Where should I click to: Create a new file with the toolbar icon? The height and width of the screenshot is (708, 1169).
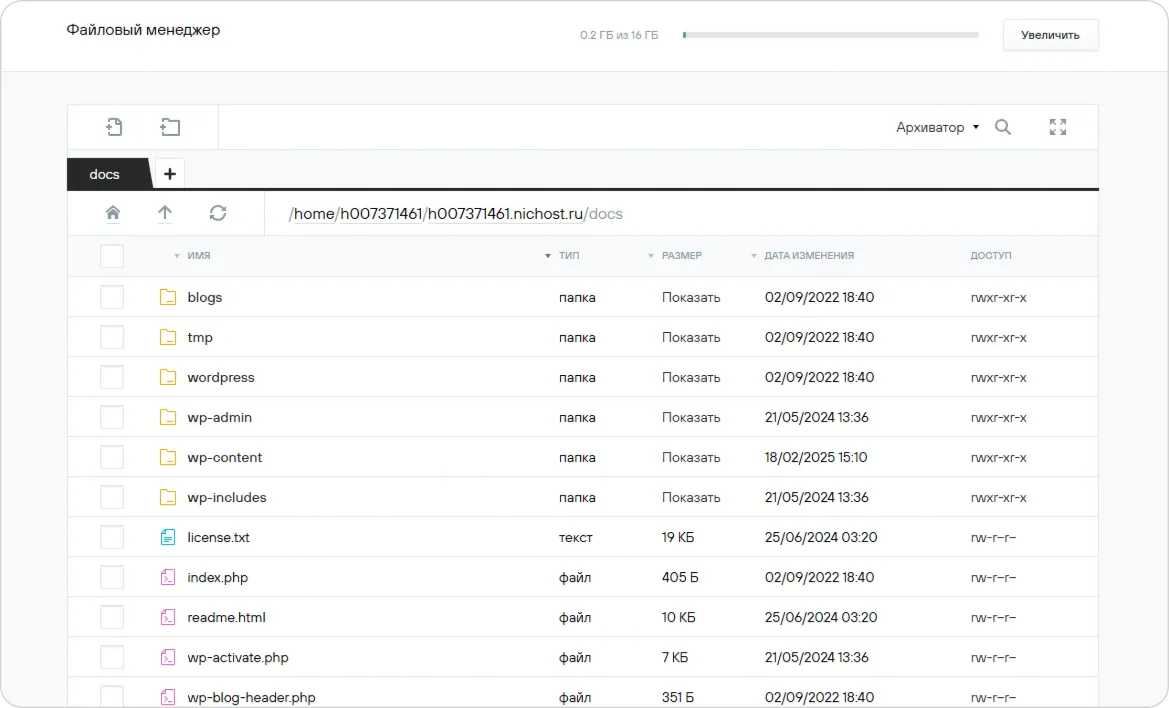pos(114,127)
